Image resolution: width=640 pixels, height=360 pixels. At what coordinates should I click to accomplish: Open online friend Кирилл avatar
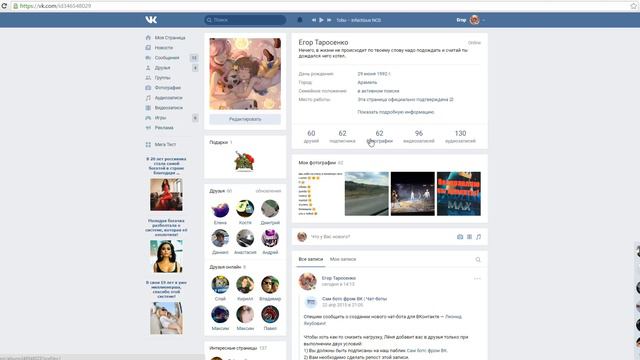[245, 285]
